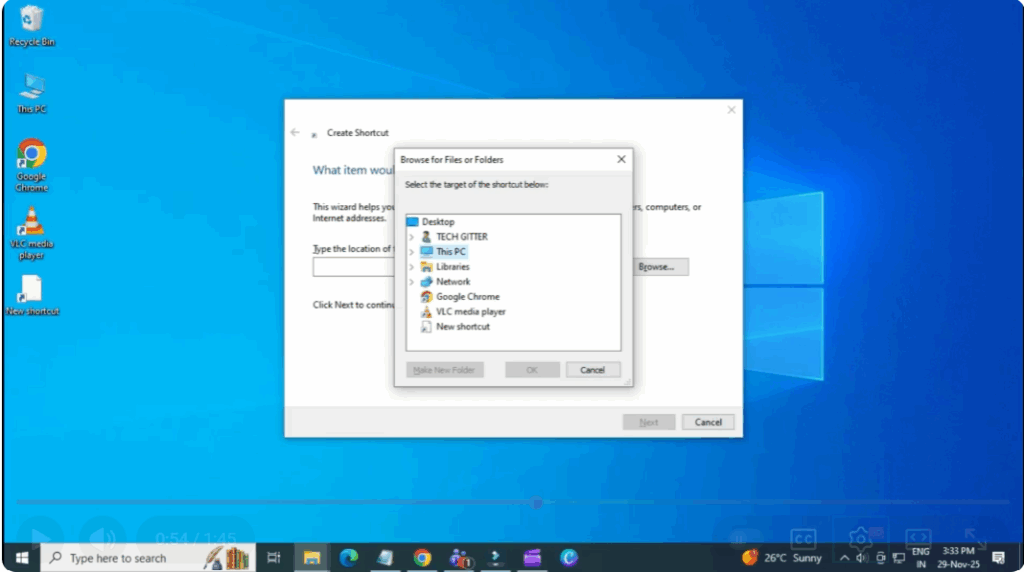Cancel the Browse for Files dialog
This screenshot has width=1024, height=572.
point(592,370)
